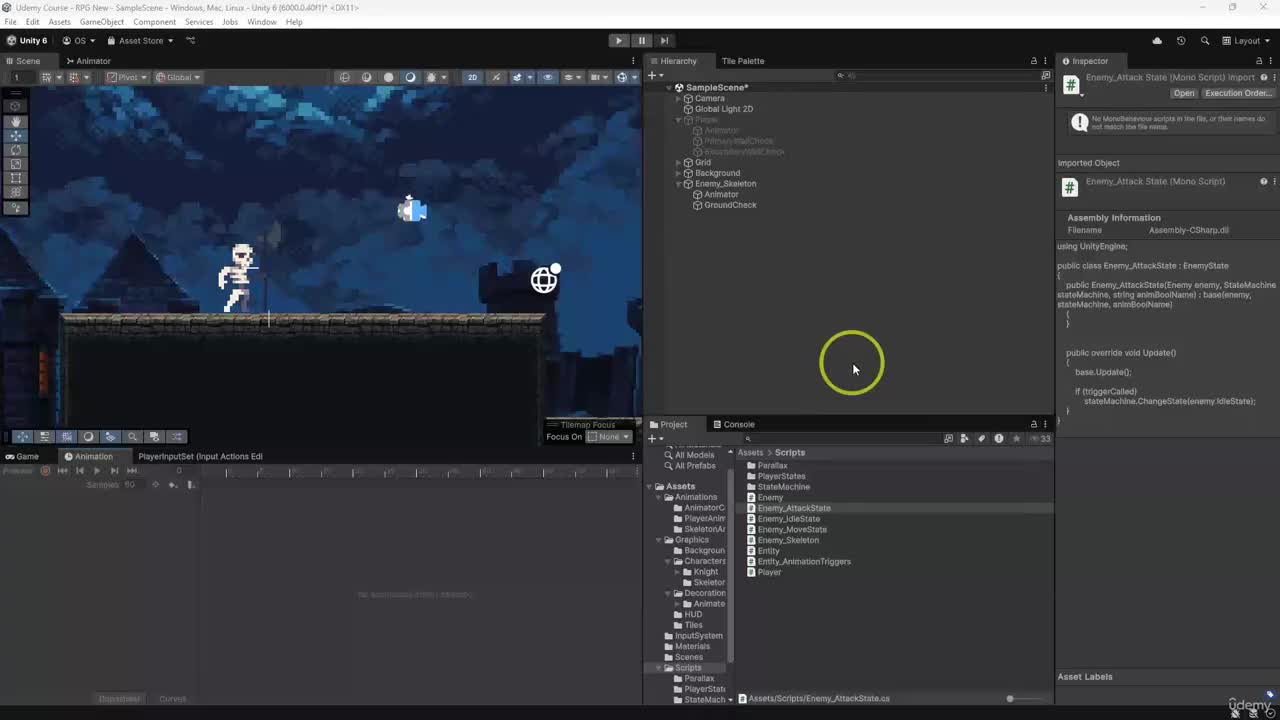Open the Window menu
1280x720 pixels.
261,22
